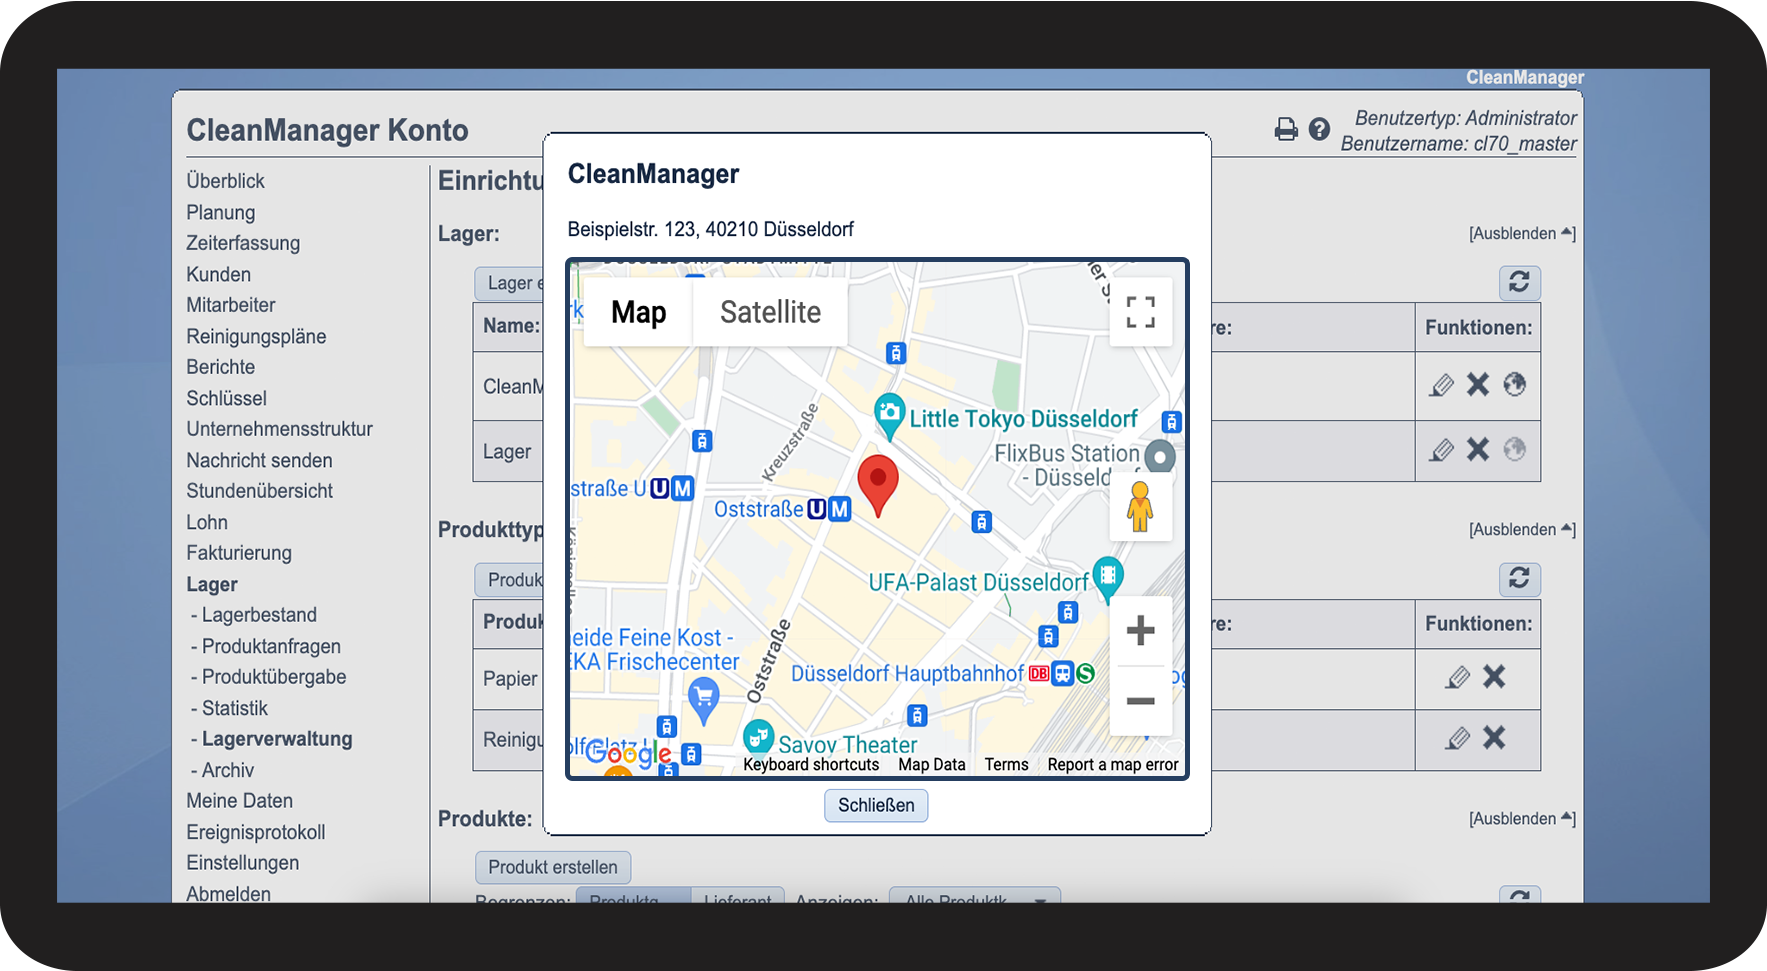This screenshot has width=1767, height=971.
Task: Click the edit pencil in the first Lager row
Action: [x=1441, y=385]
